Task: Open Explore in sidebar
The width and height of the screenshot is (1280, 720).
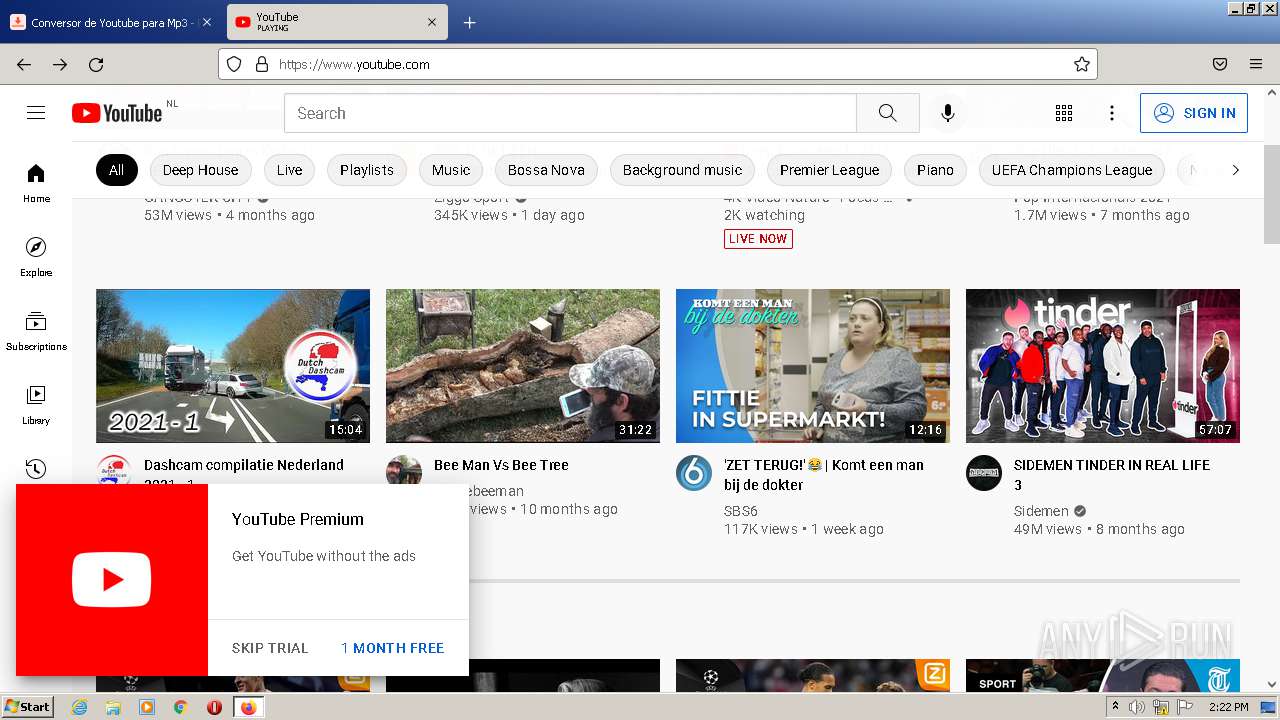Action: click(36, 257)
